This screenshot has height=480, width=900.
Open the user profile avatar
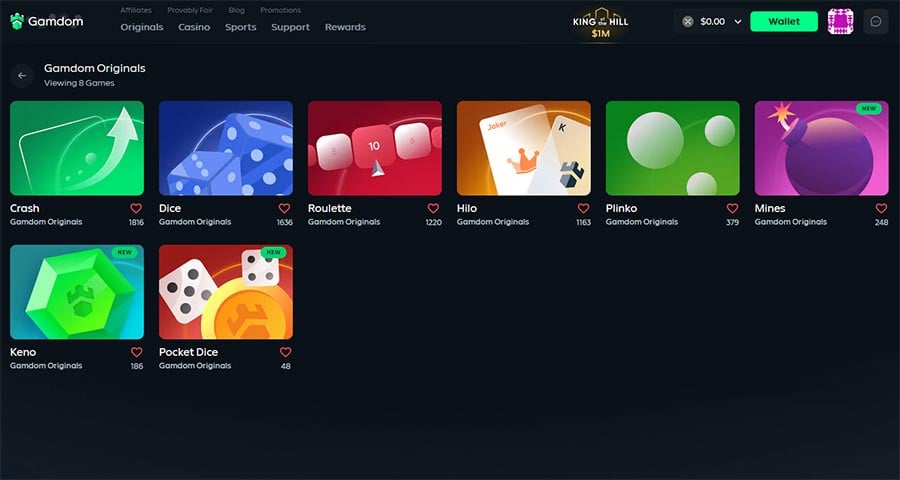840,21
